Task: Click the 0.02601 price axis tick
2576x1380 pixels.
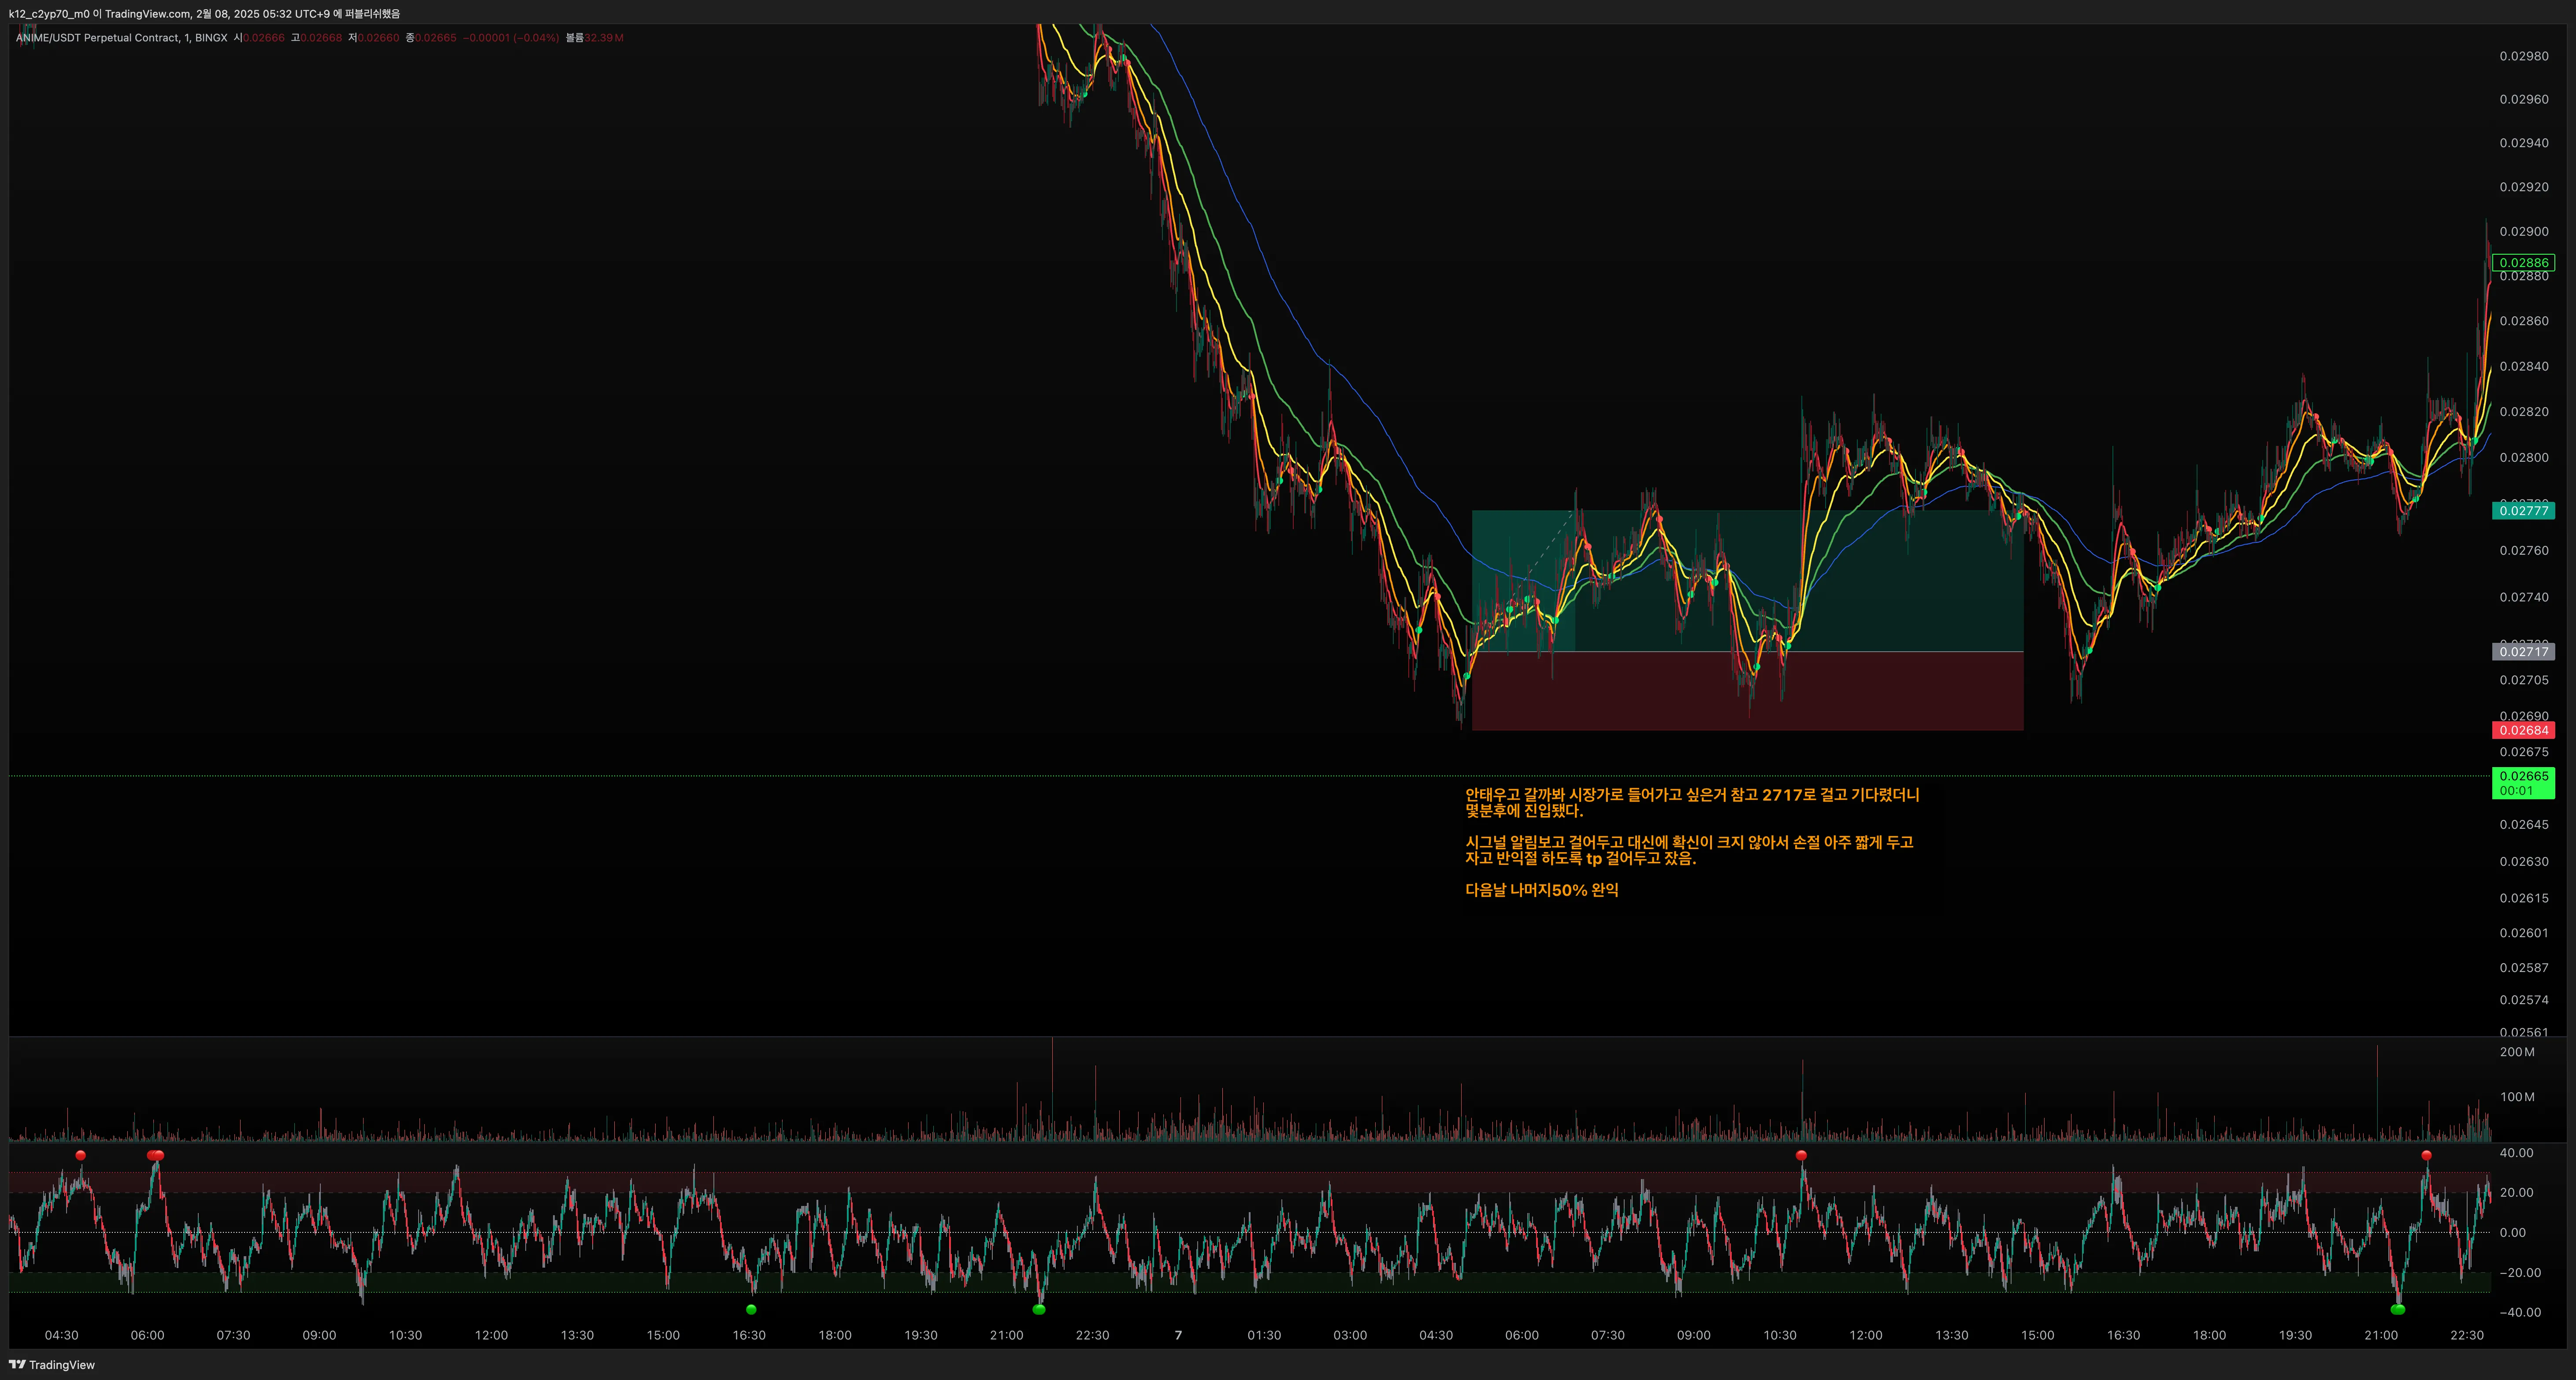Action: click(2523, 933)
